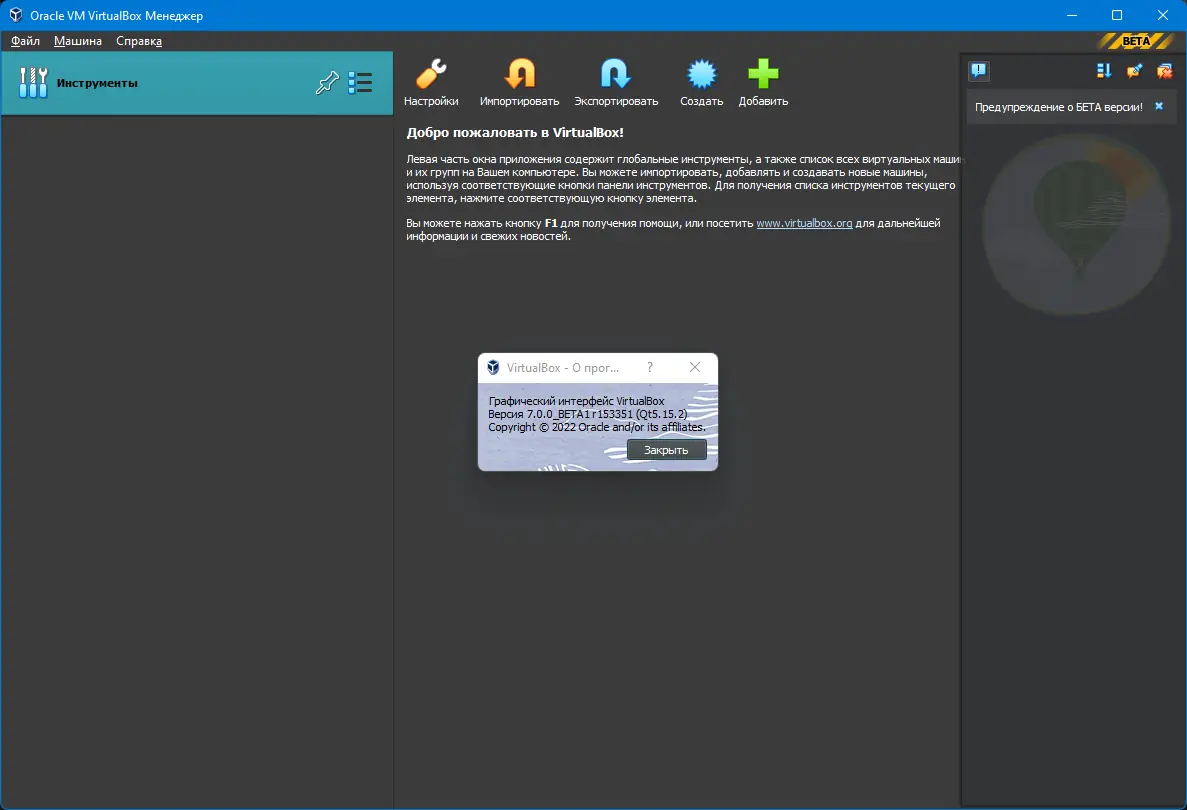Open the notification preferences icon
This screenshot has width=1187, height=810.
click(x=1135, y=72)
